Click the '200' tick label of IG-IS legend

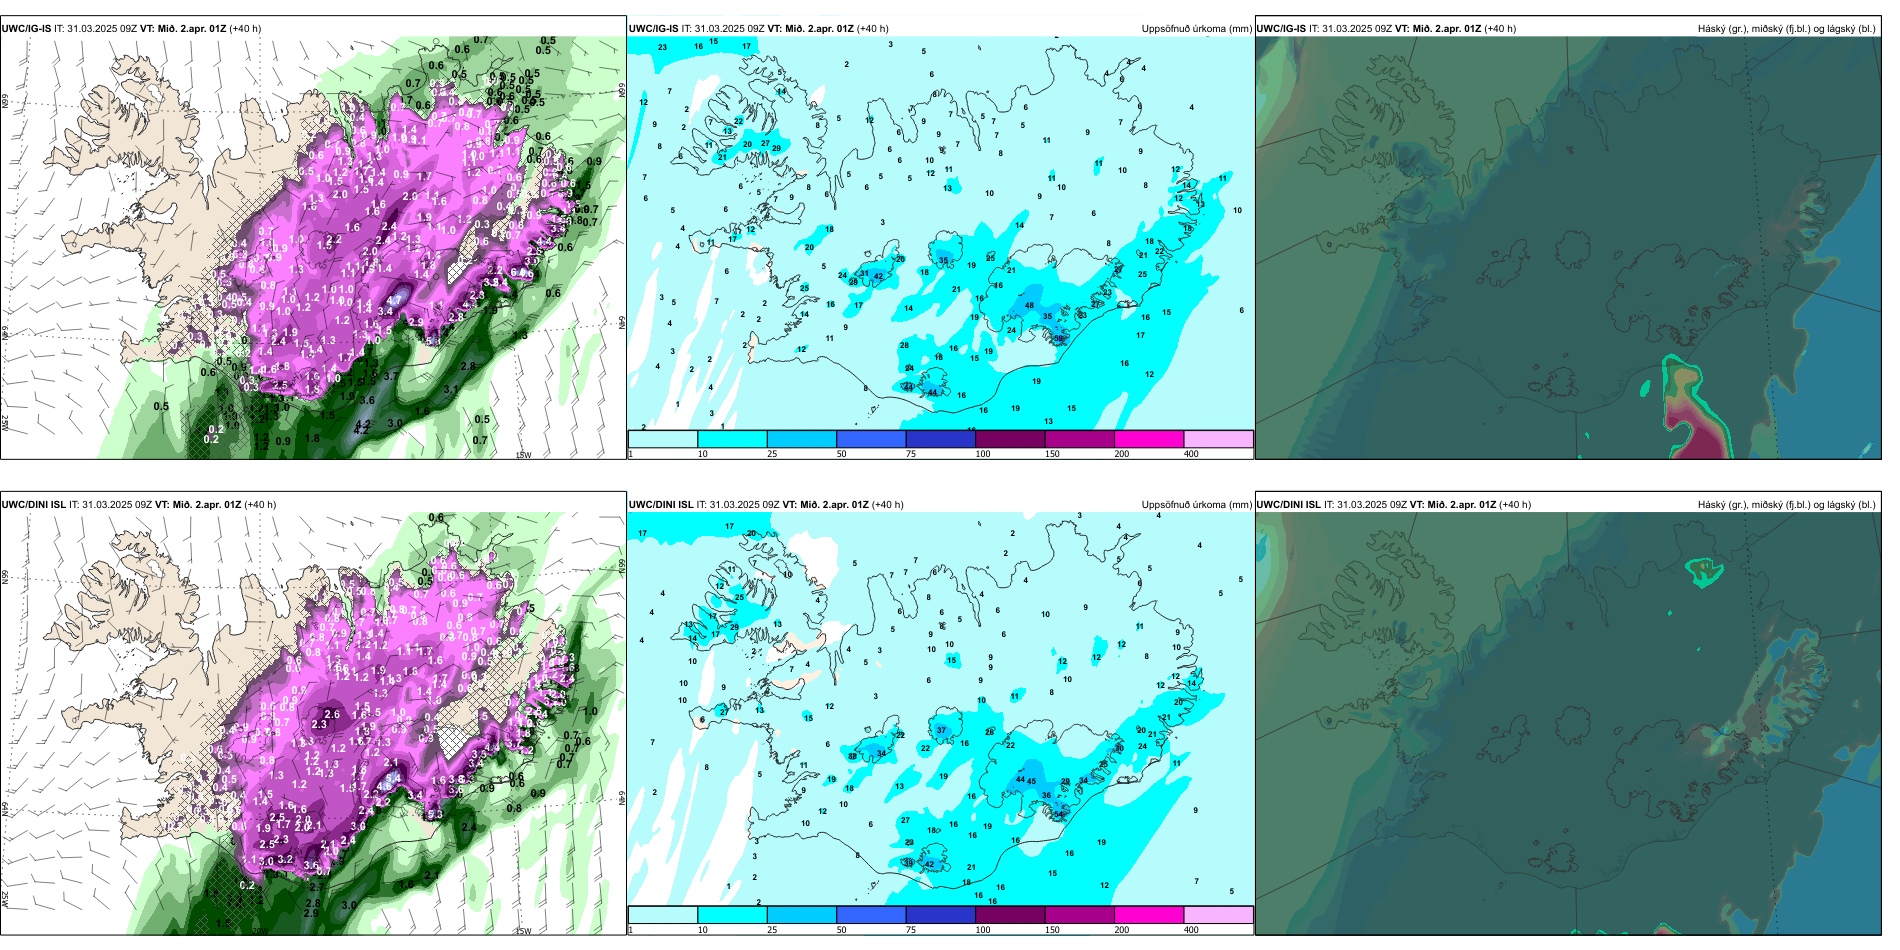coord(1122,454)
